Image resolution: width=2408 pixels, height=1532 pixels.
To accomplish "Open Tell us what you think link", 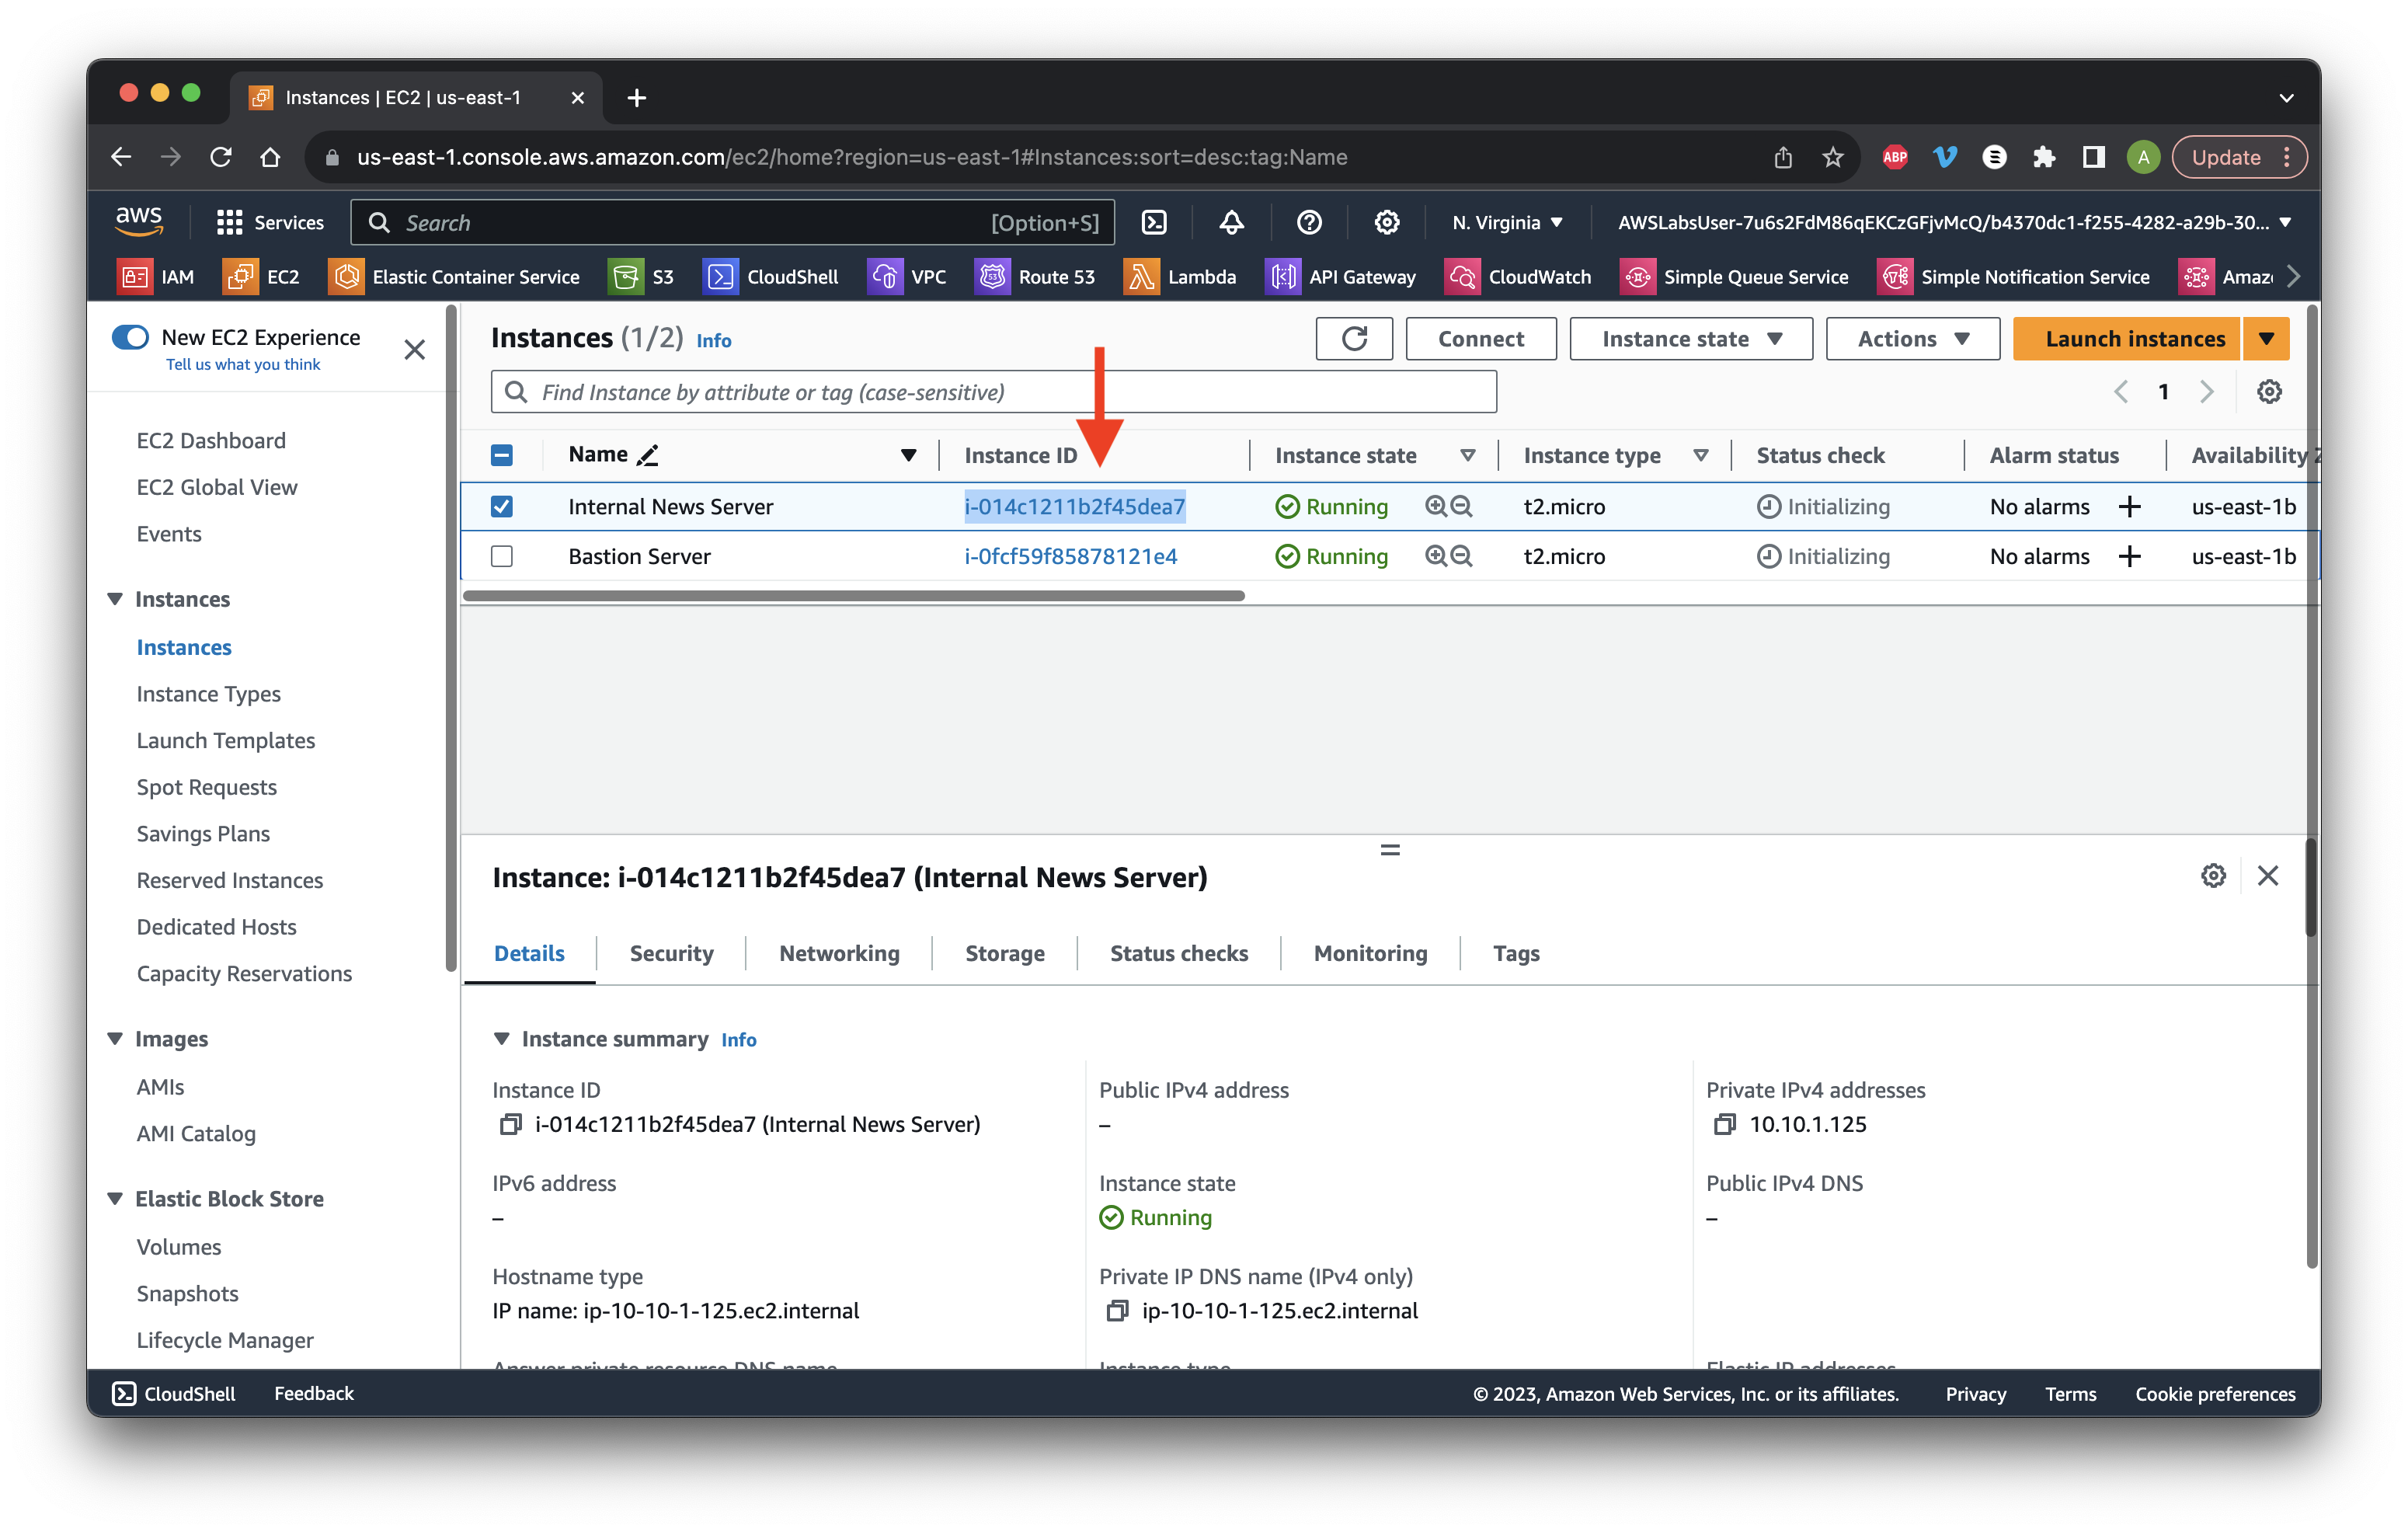I will click(x=243, y=365).
